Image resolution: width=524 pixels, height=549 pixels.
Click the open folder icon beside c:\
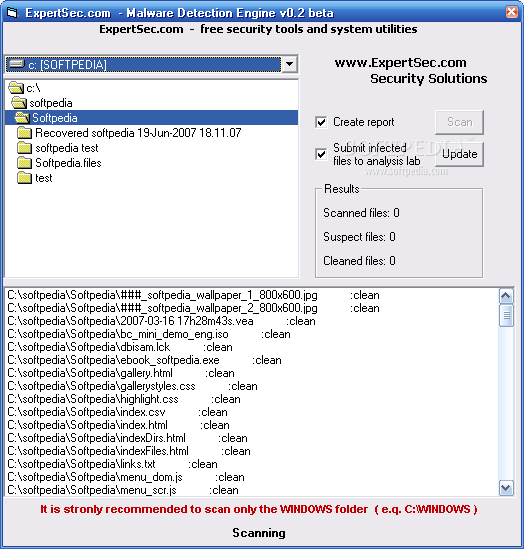click(16, 88)
